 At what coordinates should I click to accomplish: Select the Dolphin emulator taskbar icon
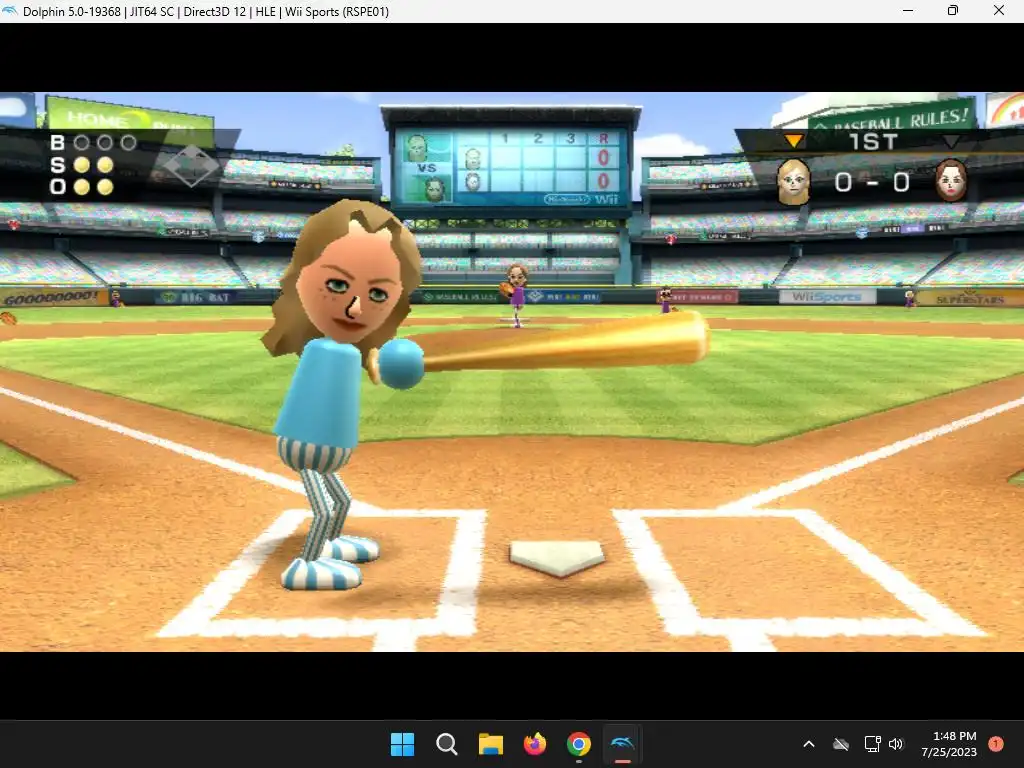pos(622,744)
